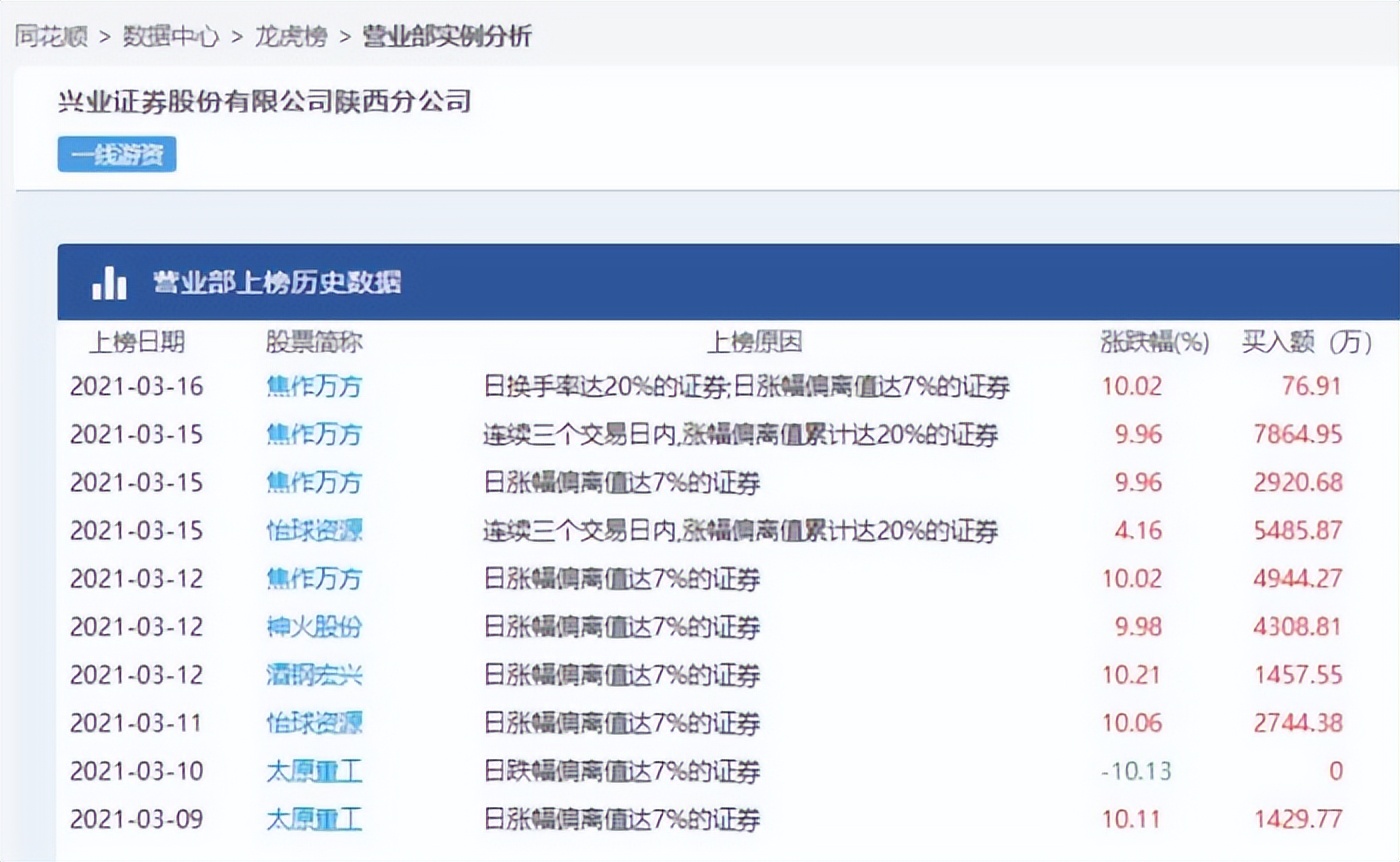The height and width of the screenshot is (862, 1400).
Task: Open 焦作万方 link in the 4944.27 row
Action: pos(314,578)
